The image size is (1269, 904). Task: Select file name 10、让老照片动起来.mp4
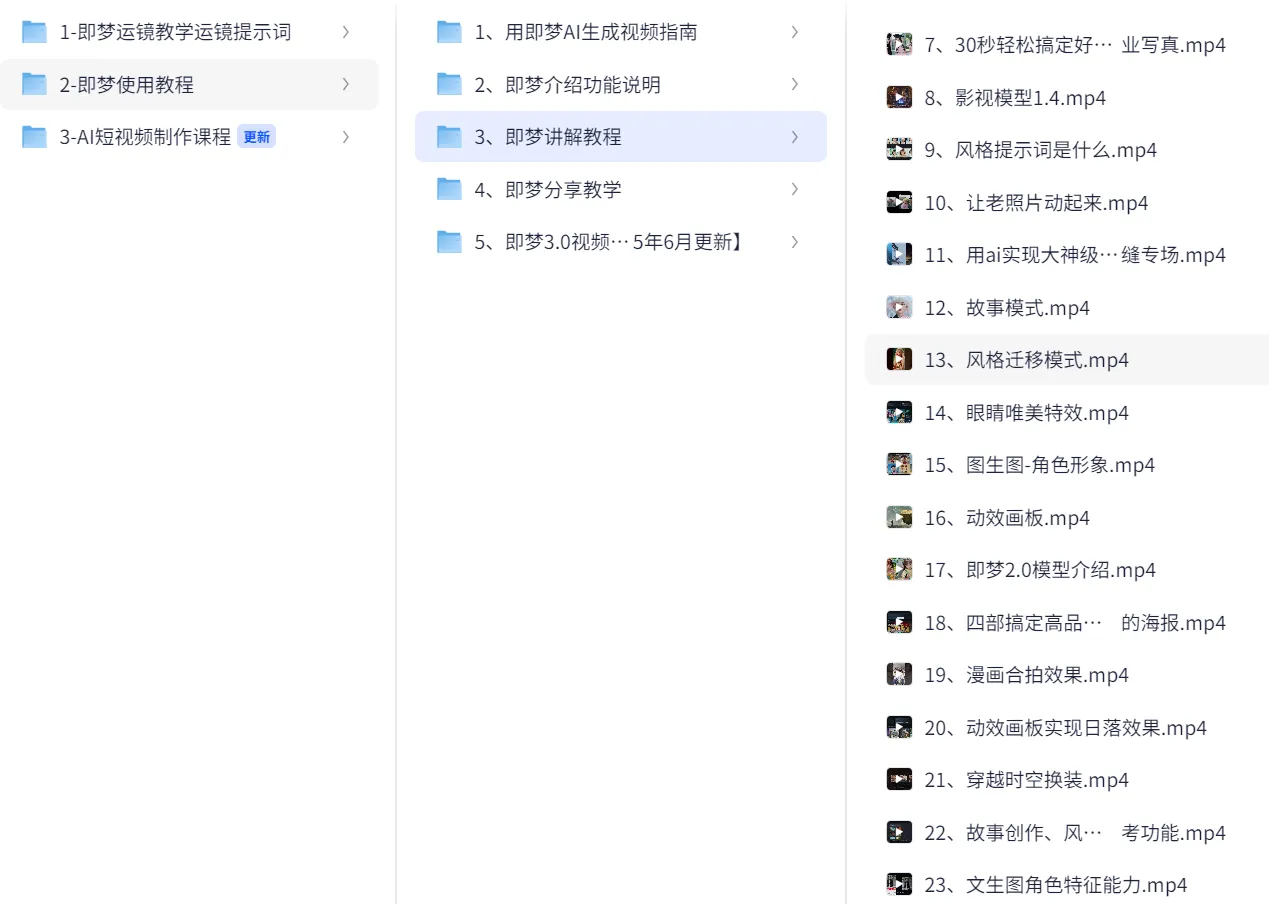click(1036, 203)
